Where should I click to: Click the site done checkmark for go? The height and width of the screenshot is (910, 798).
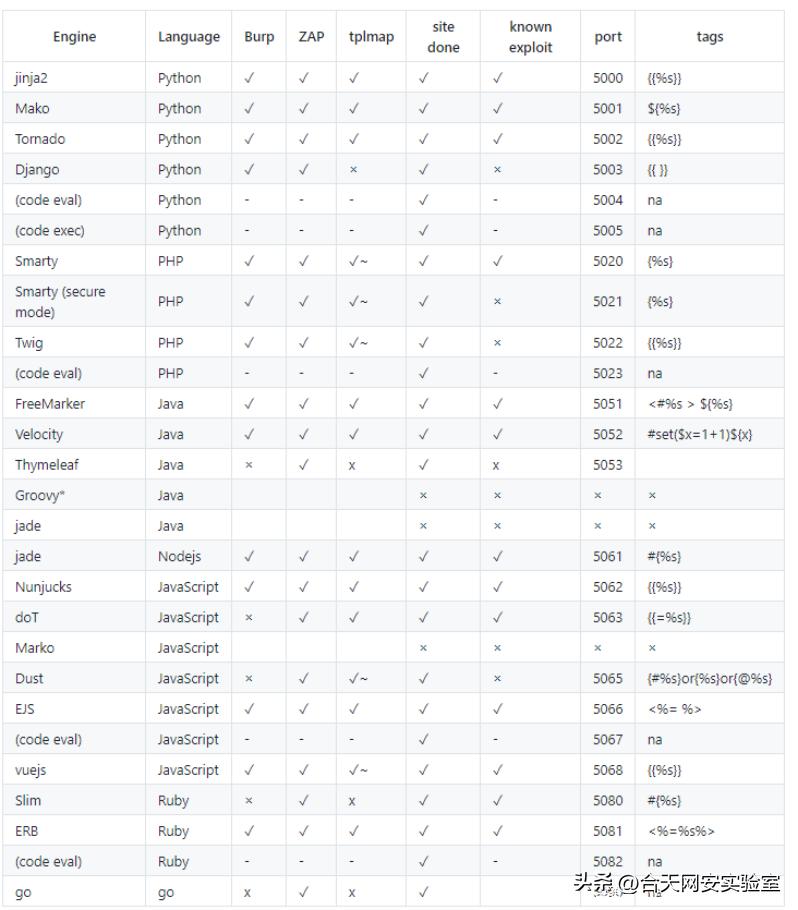click(423, 893)
